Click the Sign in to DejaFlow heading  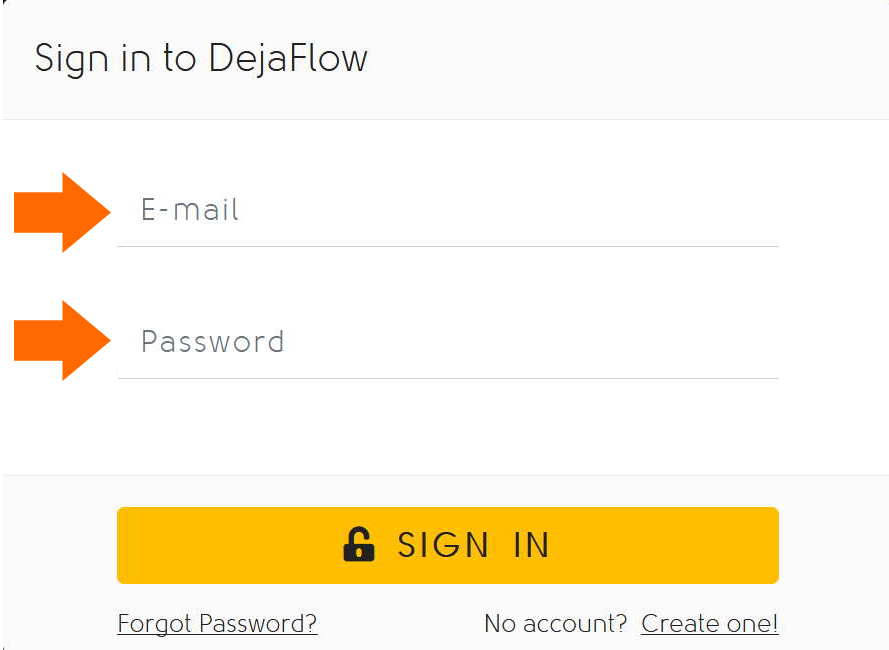200,58
